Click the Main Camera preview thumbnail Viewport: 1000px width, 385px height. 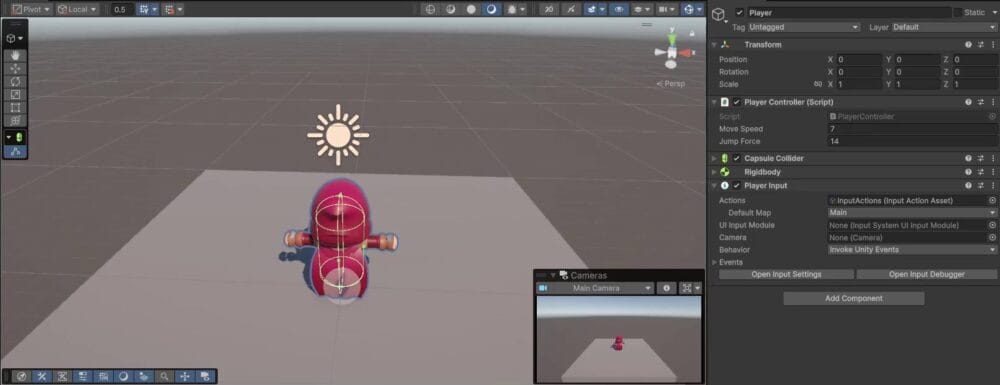[x=619, y=339]
